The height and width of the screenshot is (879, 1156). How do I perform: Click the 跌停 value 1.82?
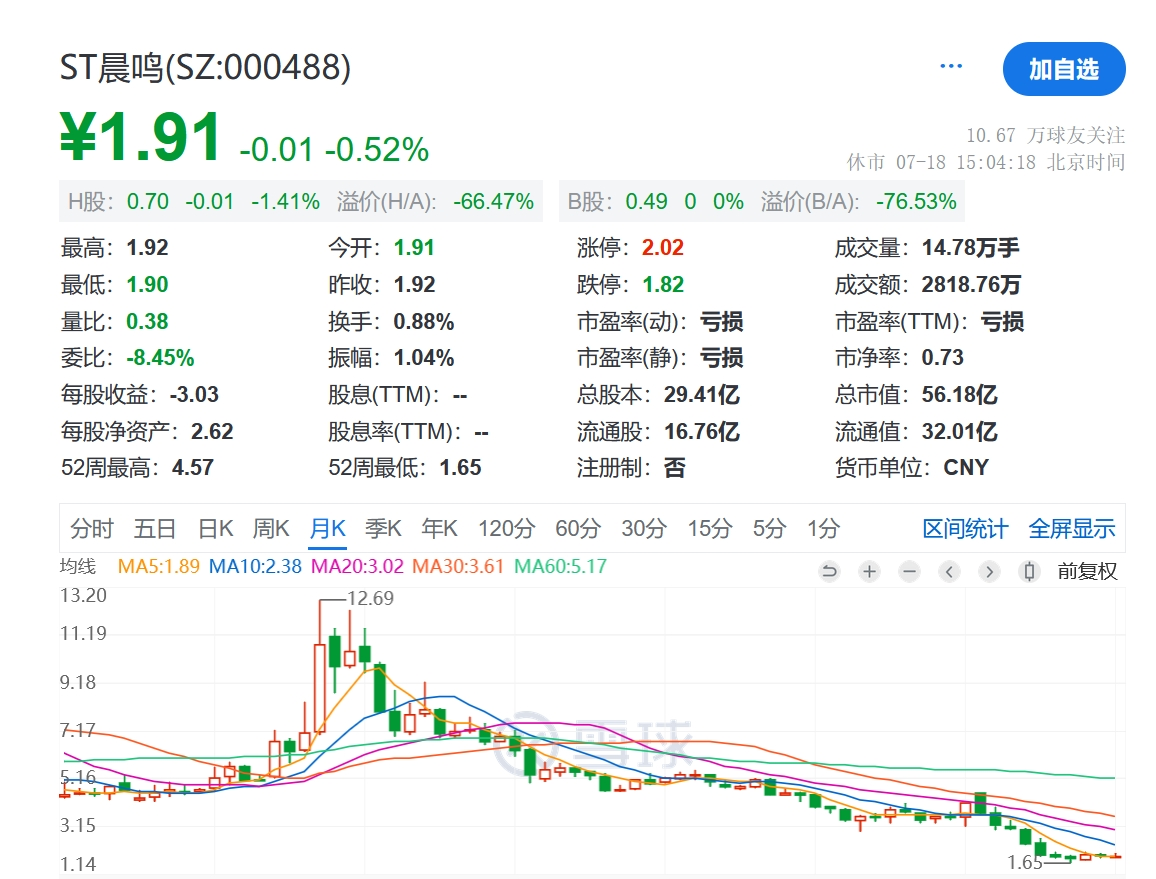(x=663, y=285)
